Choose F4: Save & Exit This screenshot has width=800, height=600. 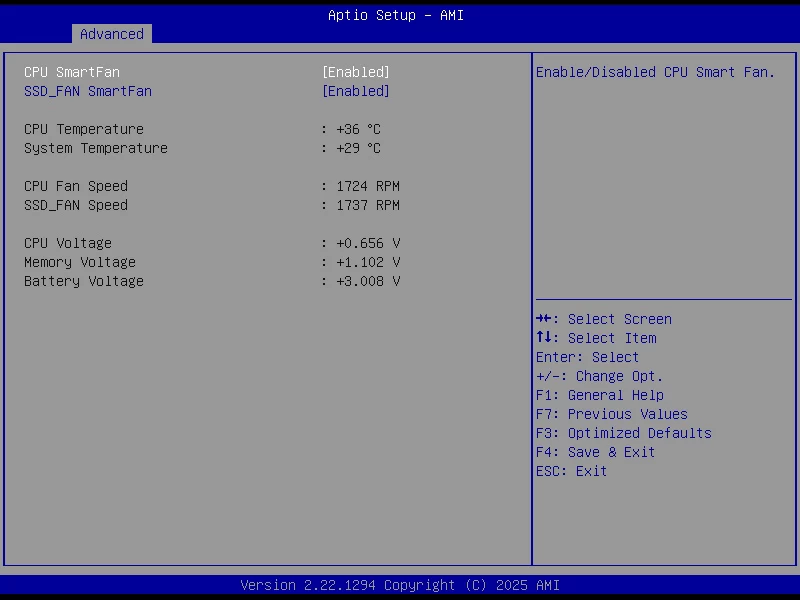point(595,452)
